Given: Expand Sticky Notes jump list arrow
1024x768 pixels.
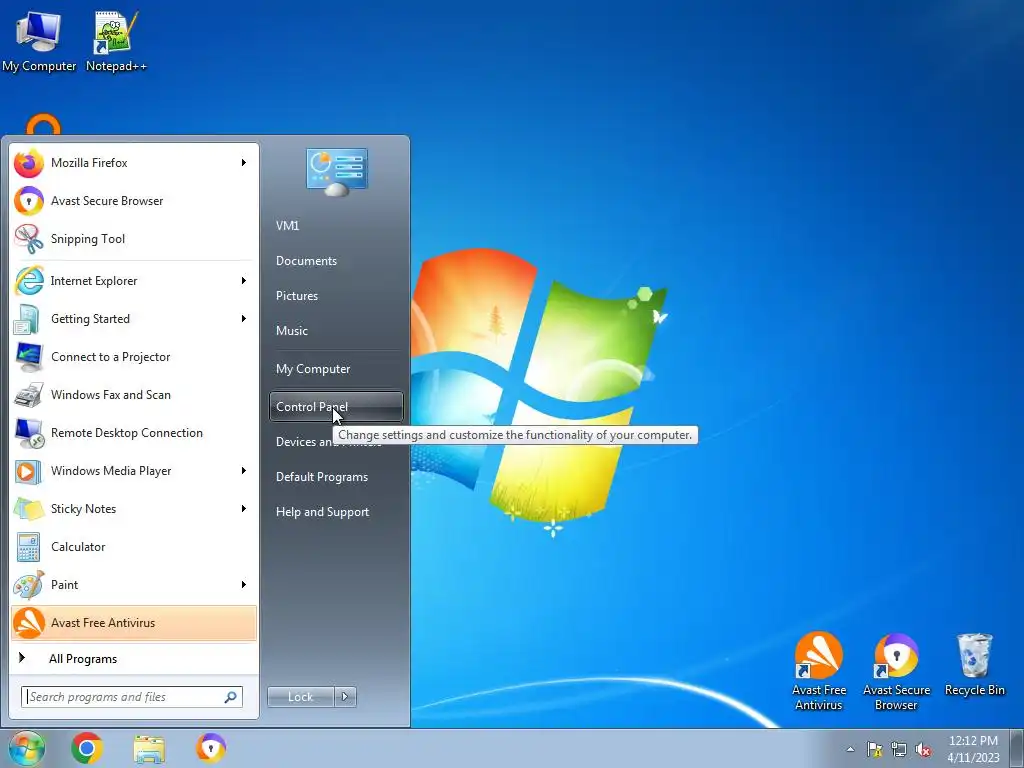Looking at the screenshot, I should pyautogui.click(x=244, y=509).
